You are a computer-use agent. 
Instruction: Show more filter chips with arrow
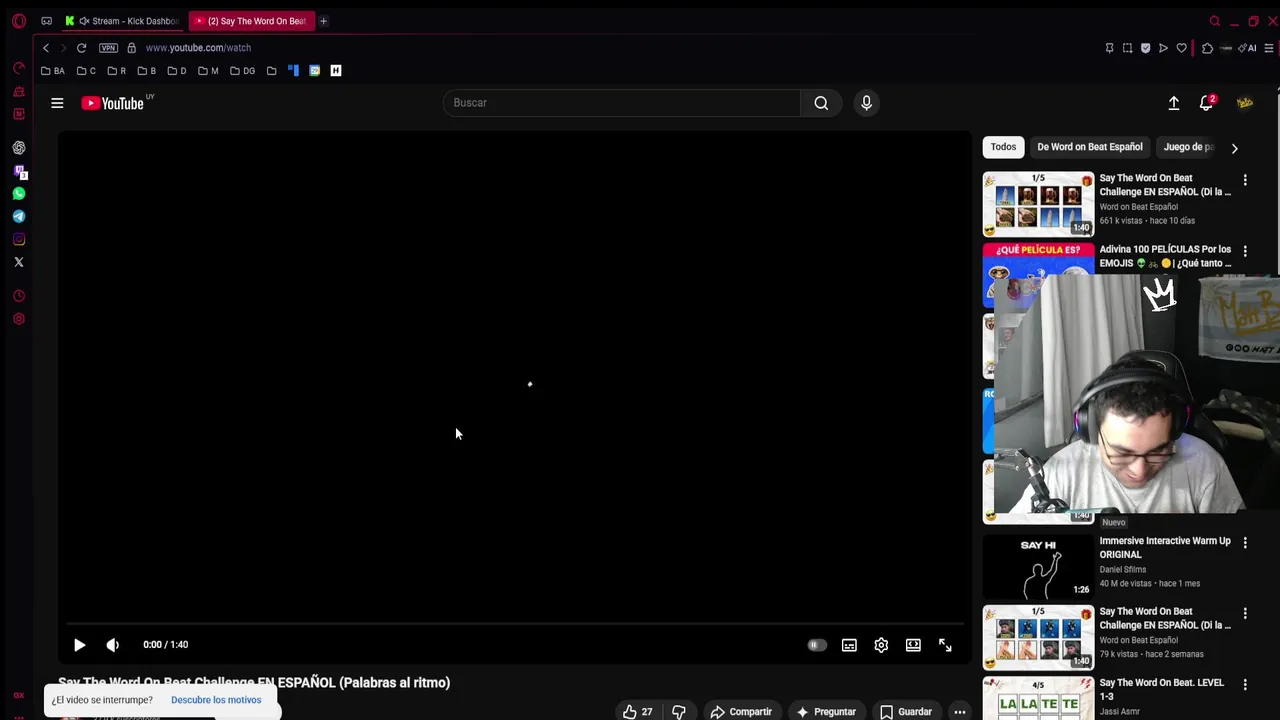tap(1234, 148)
